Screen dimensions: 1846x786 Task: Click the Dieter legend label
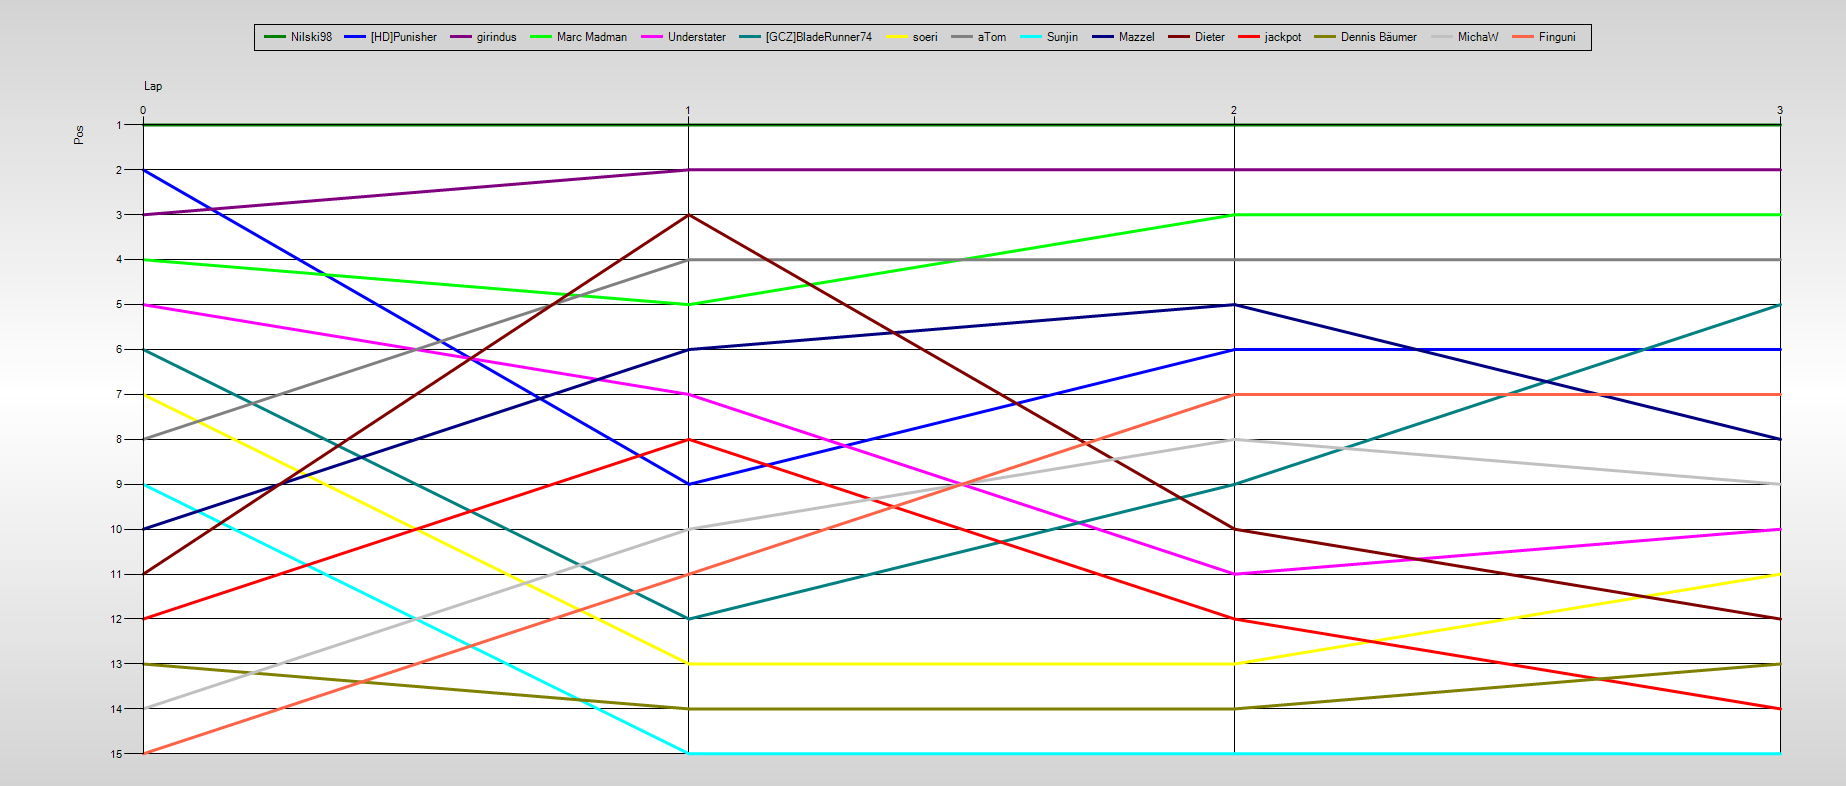(1209, 37)
